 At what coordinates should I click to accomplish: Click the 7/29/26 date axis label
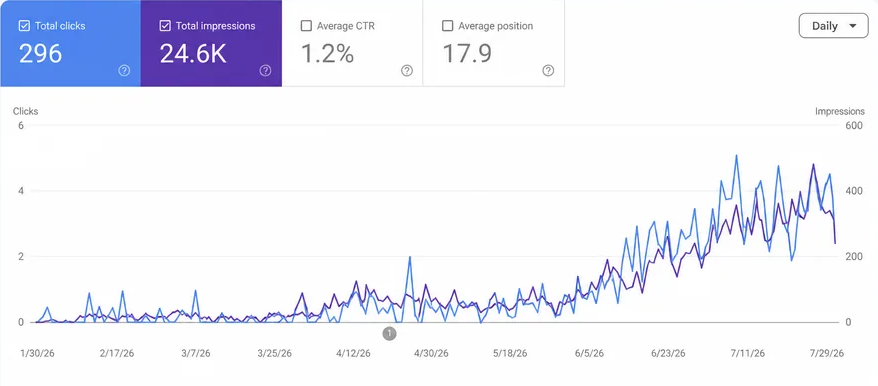pyautogui.click(x=826, y=354)
